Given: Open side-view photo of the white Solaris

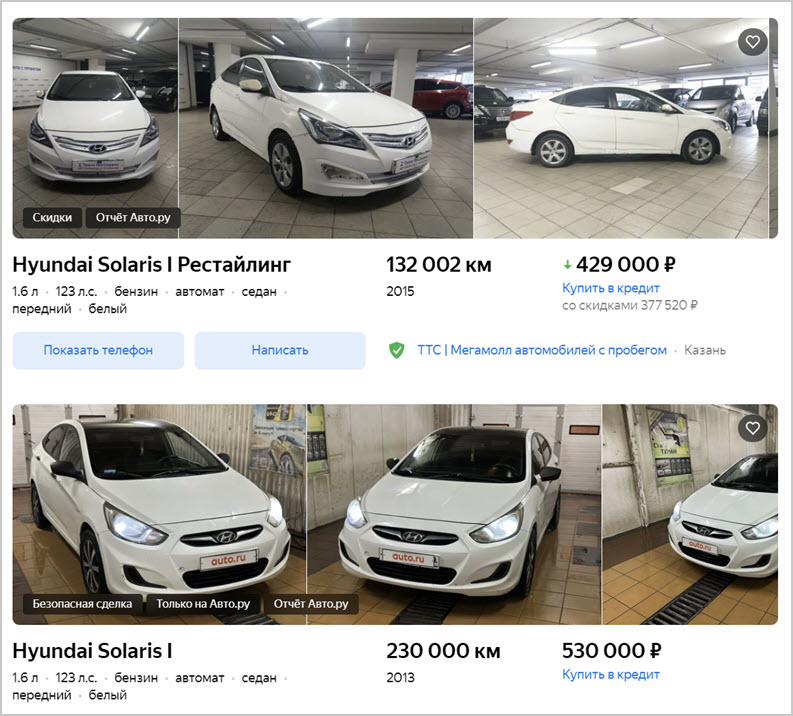Looking at the screenshot, I should coord(621,128).
